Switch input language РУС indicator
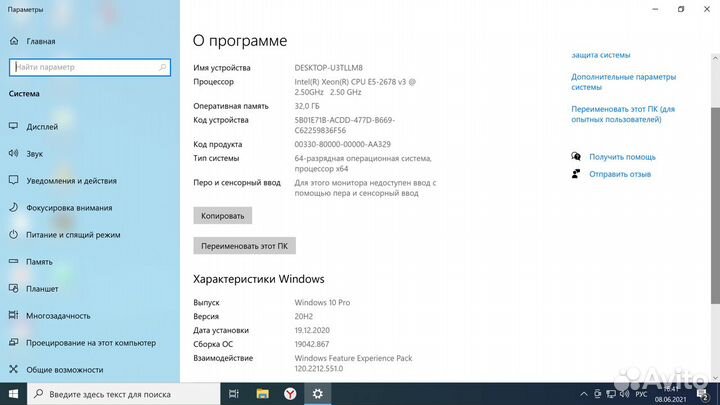Screen dimensions: 720x405 (x=641, y=394)
